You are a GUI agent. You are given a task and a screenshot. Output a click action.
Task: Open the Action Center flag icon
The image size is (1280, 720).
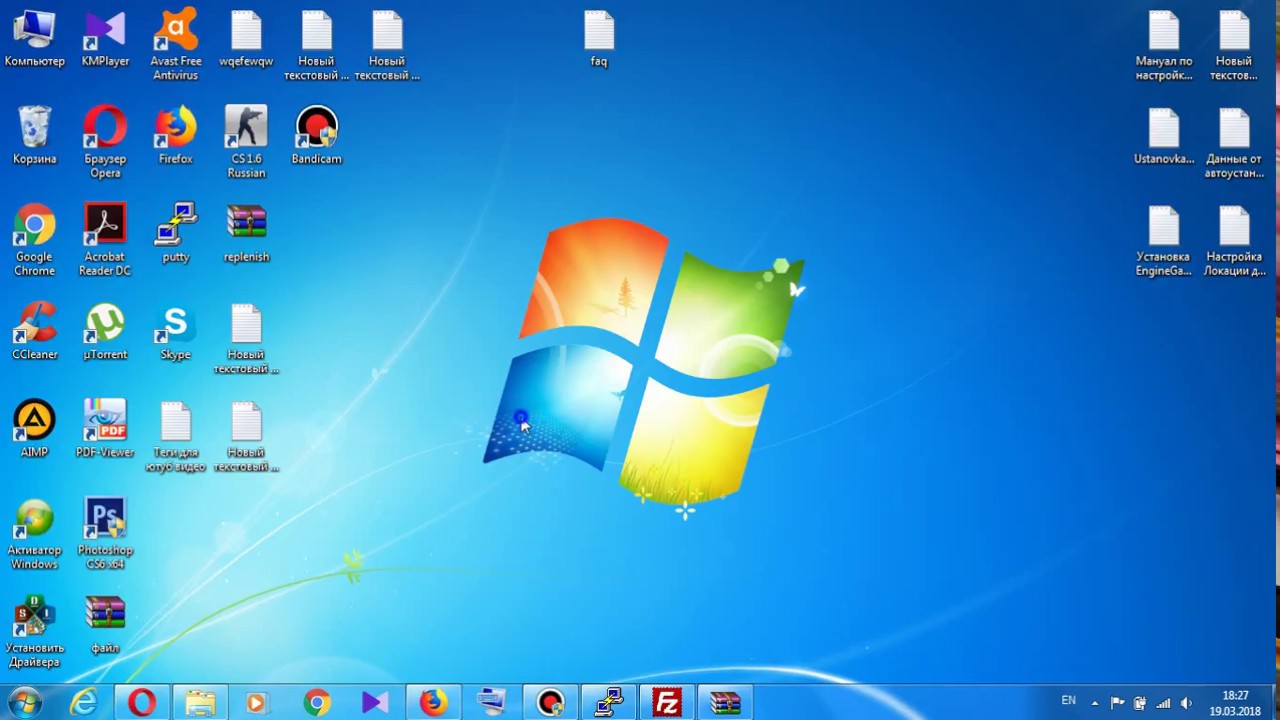[x=1117, y=703]
